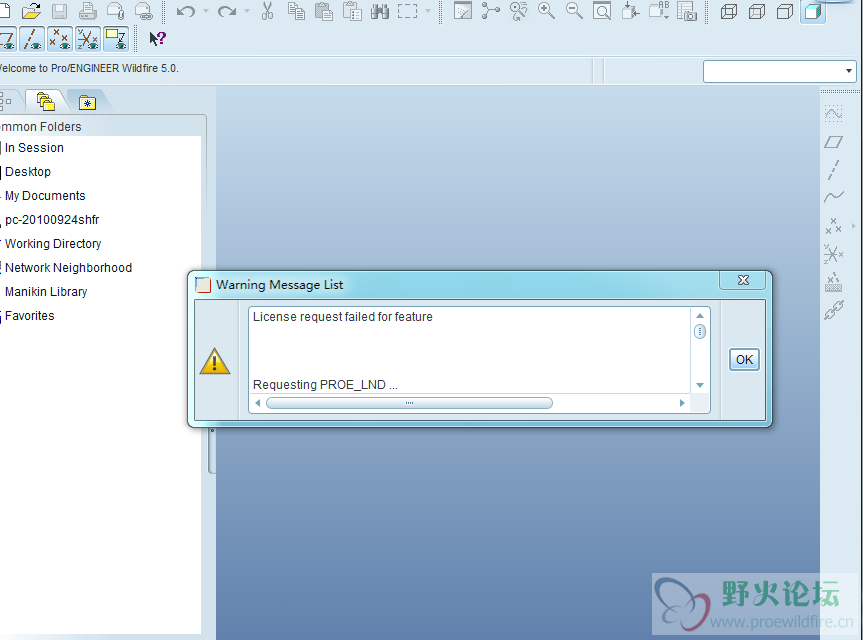Select Shading display style
This screenshot has height=640, width=863.
coord(813,10)
